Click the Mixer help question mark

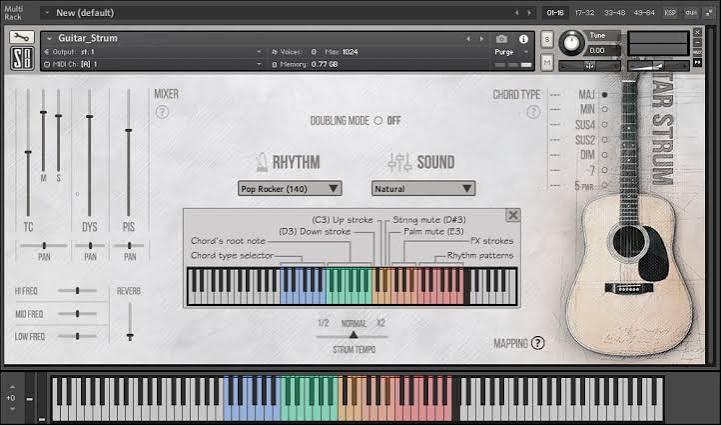tap(162, 112)
